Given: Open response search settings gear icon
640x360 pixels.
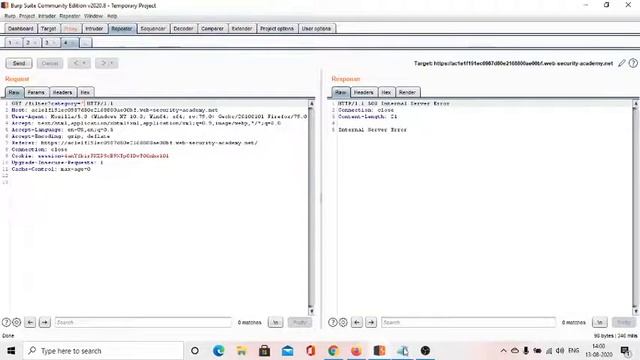Looking at the screenshot, I should 343,322.
